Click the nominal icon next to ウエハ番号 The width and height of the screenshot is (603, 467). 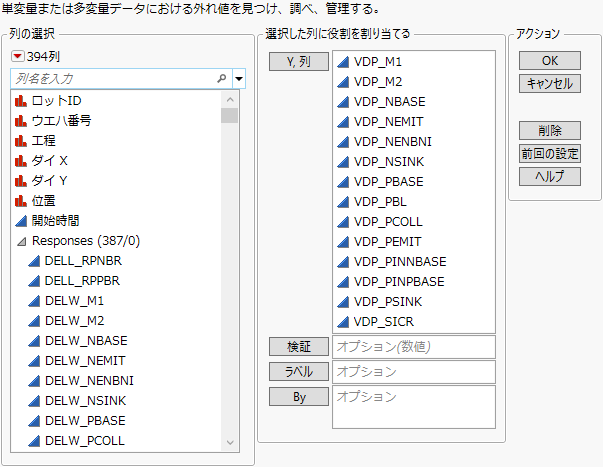pyautogui.click(x=21, y=121)
